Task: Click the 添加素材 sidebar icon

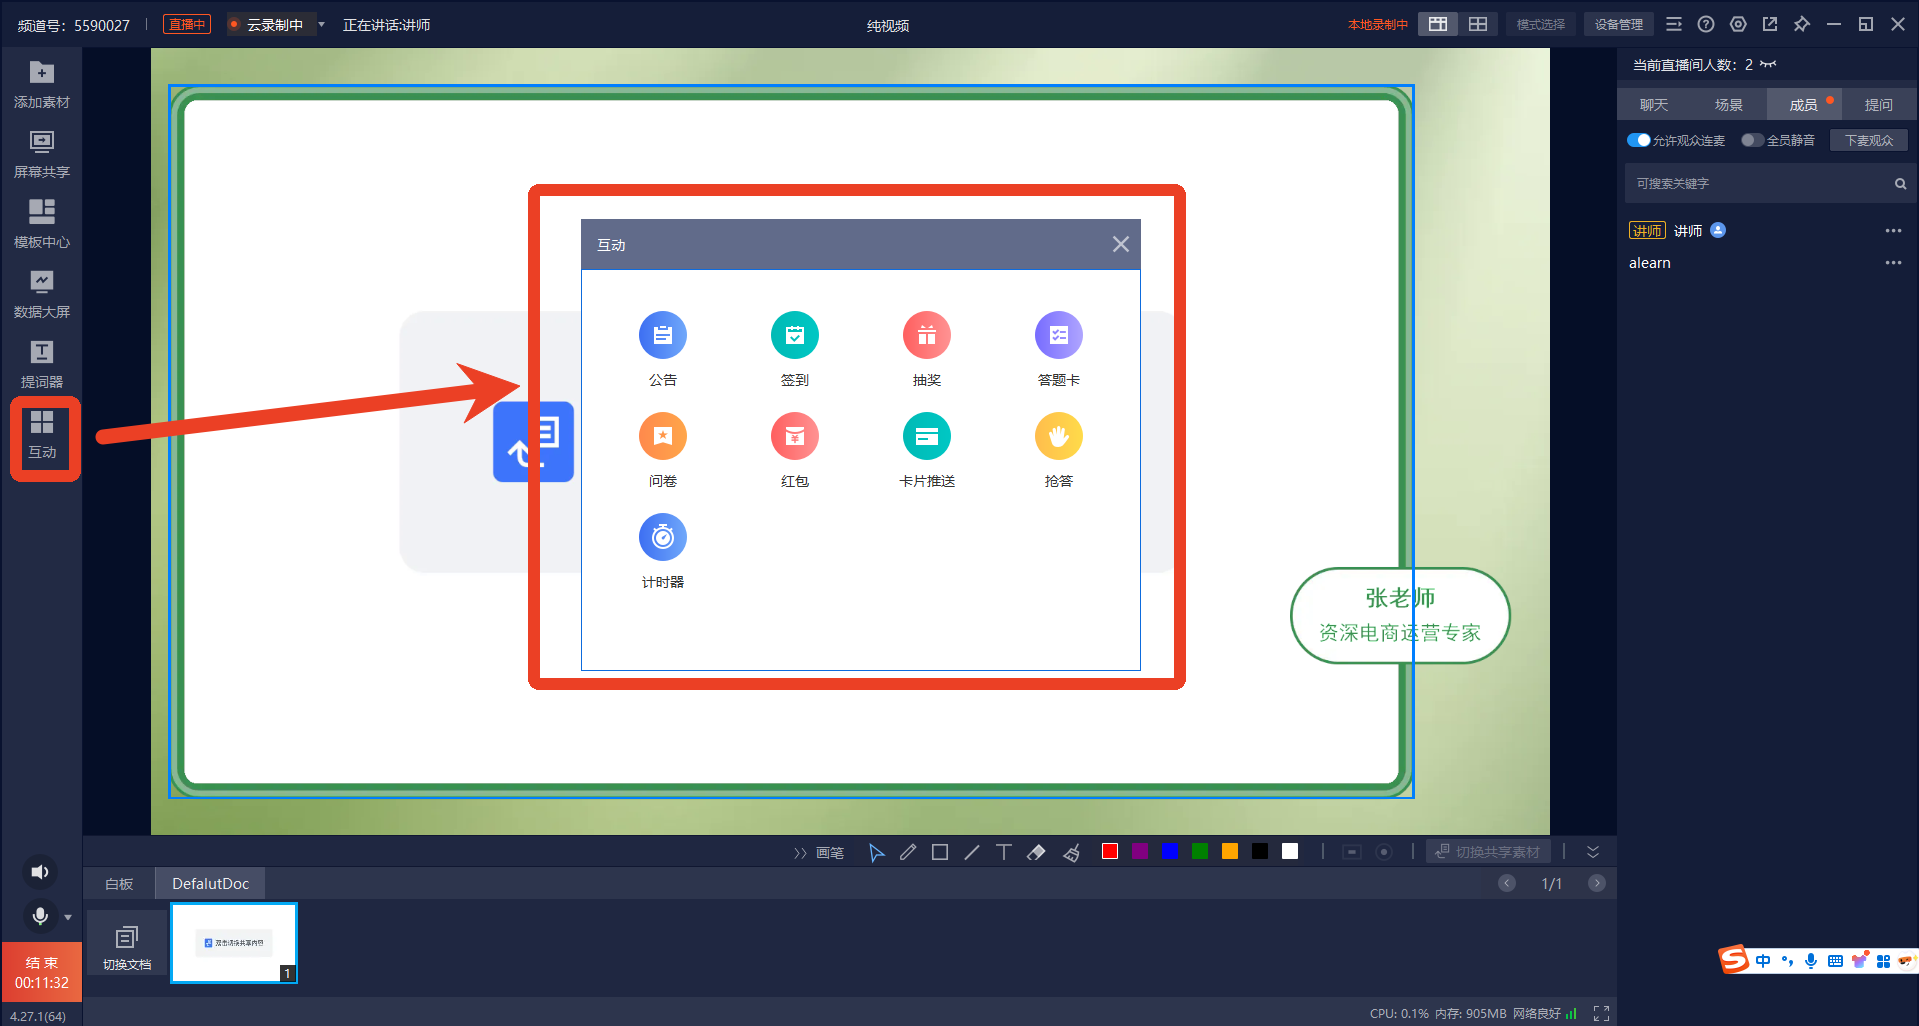Action: (42, 85)
